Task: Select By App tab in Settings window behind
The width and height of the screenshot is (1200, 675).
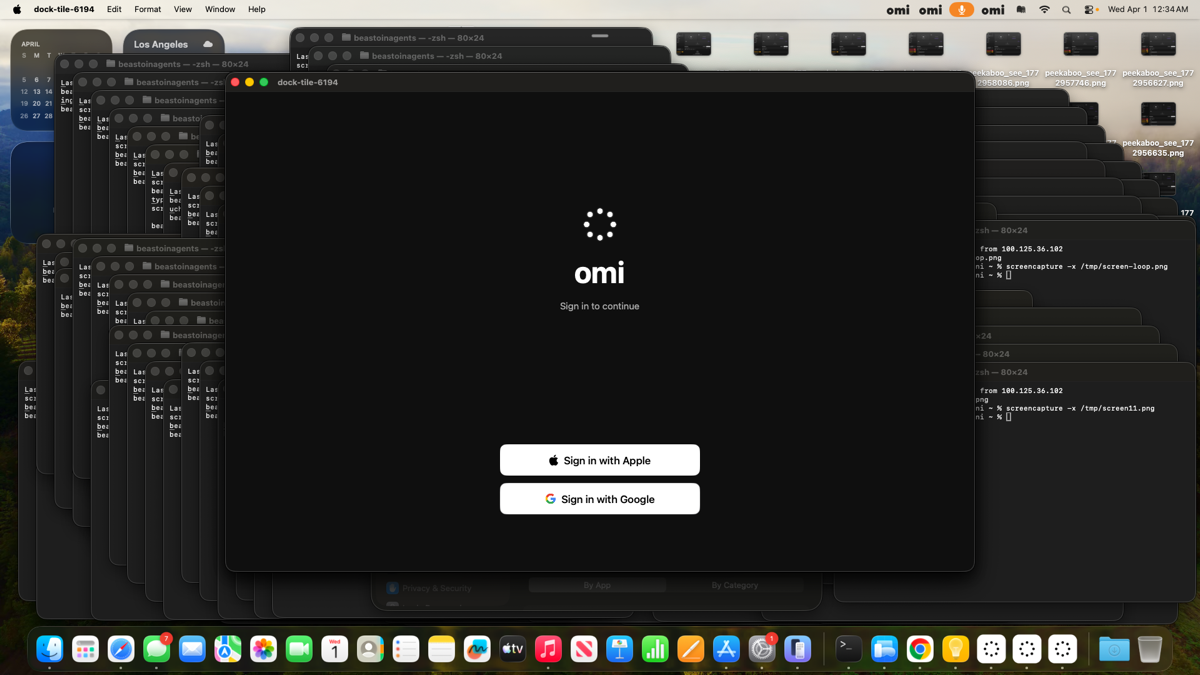Action: click(597, 586)
